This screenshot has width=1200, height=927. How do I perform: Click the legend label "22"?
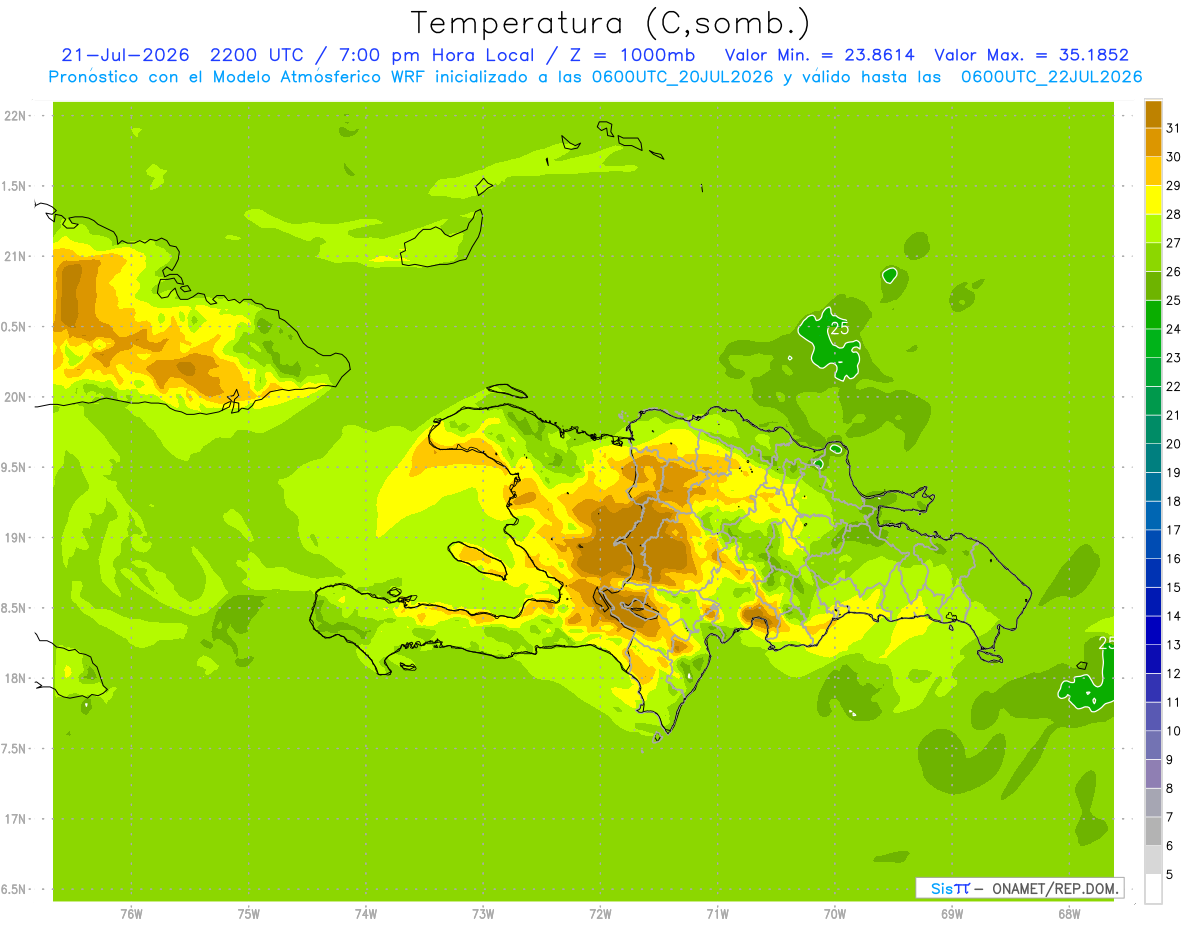(x=1173, y=386)
